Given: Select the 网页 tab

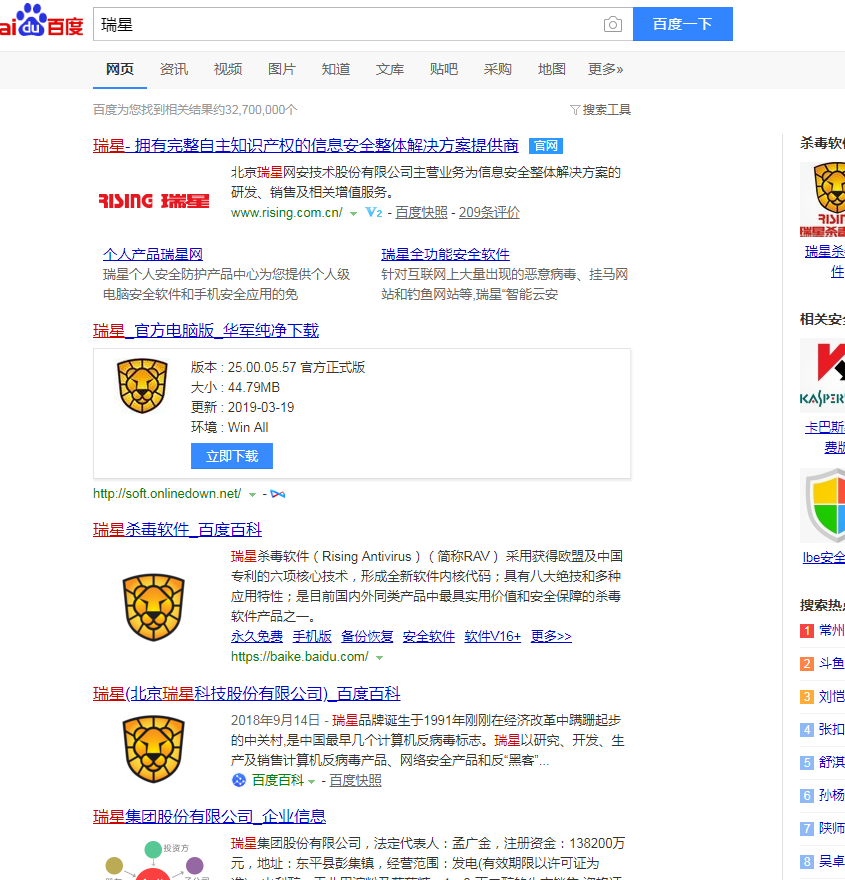Looking at the screenshot, I should [120, 69].
